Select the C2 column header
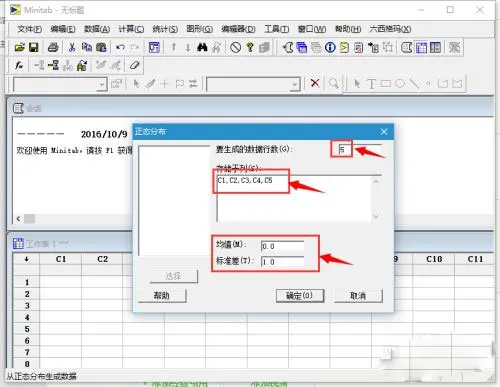 102,259
